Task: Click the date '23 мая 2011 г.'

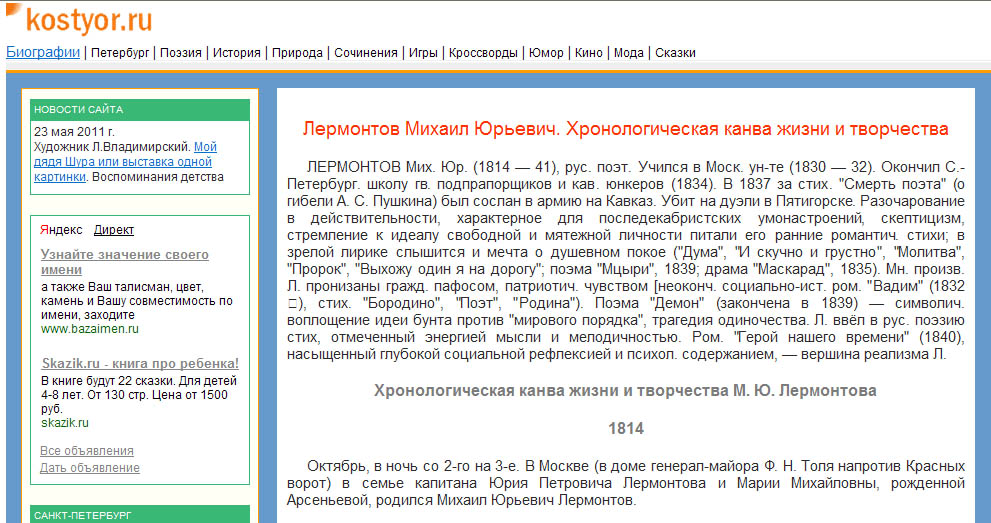Action: pyautogui.click(x=75, y=132)
